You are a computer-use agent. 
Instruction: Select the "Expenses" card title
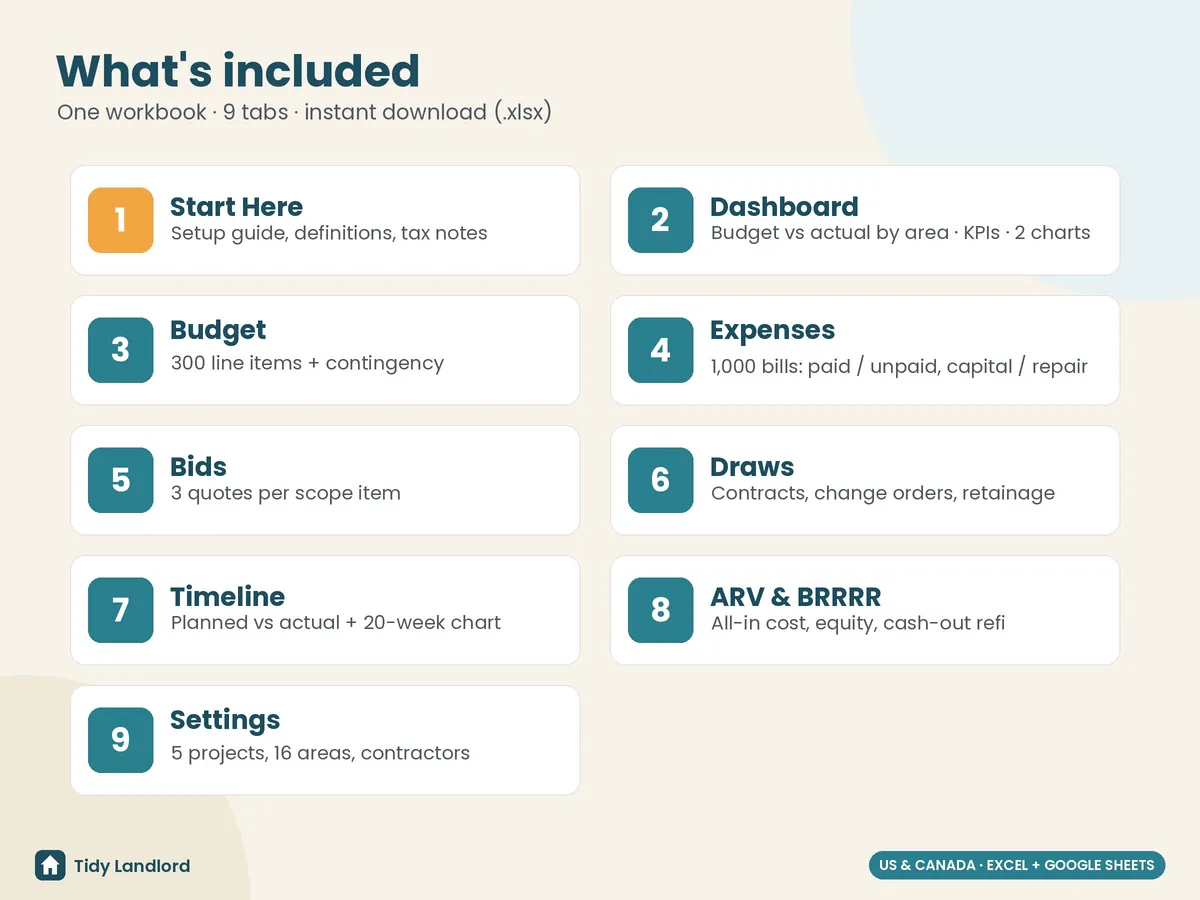[772, 331]
